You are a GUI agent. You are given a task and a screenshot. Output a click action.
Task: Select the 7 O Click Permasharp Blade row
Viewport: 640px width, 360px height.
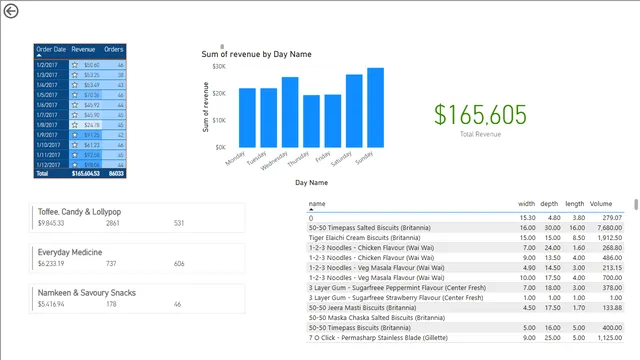pos(465,338)
